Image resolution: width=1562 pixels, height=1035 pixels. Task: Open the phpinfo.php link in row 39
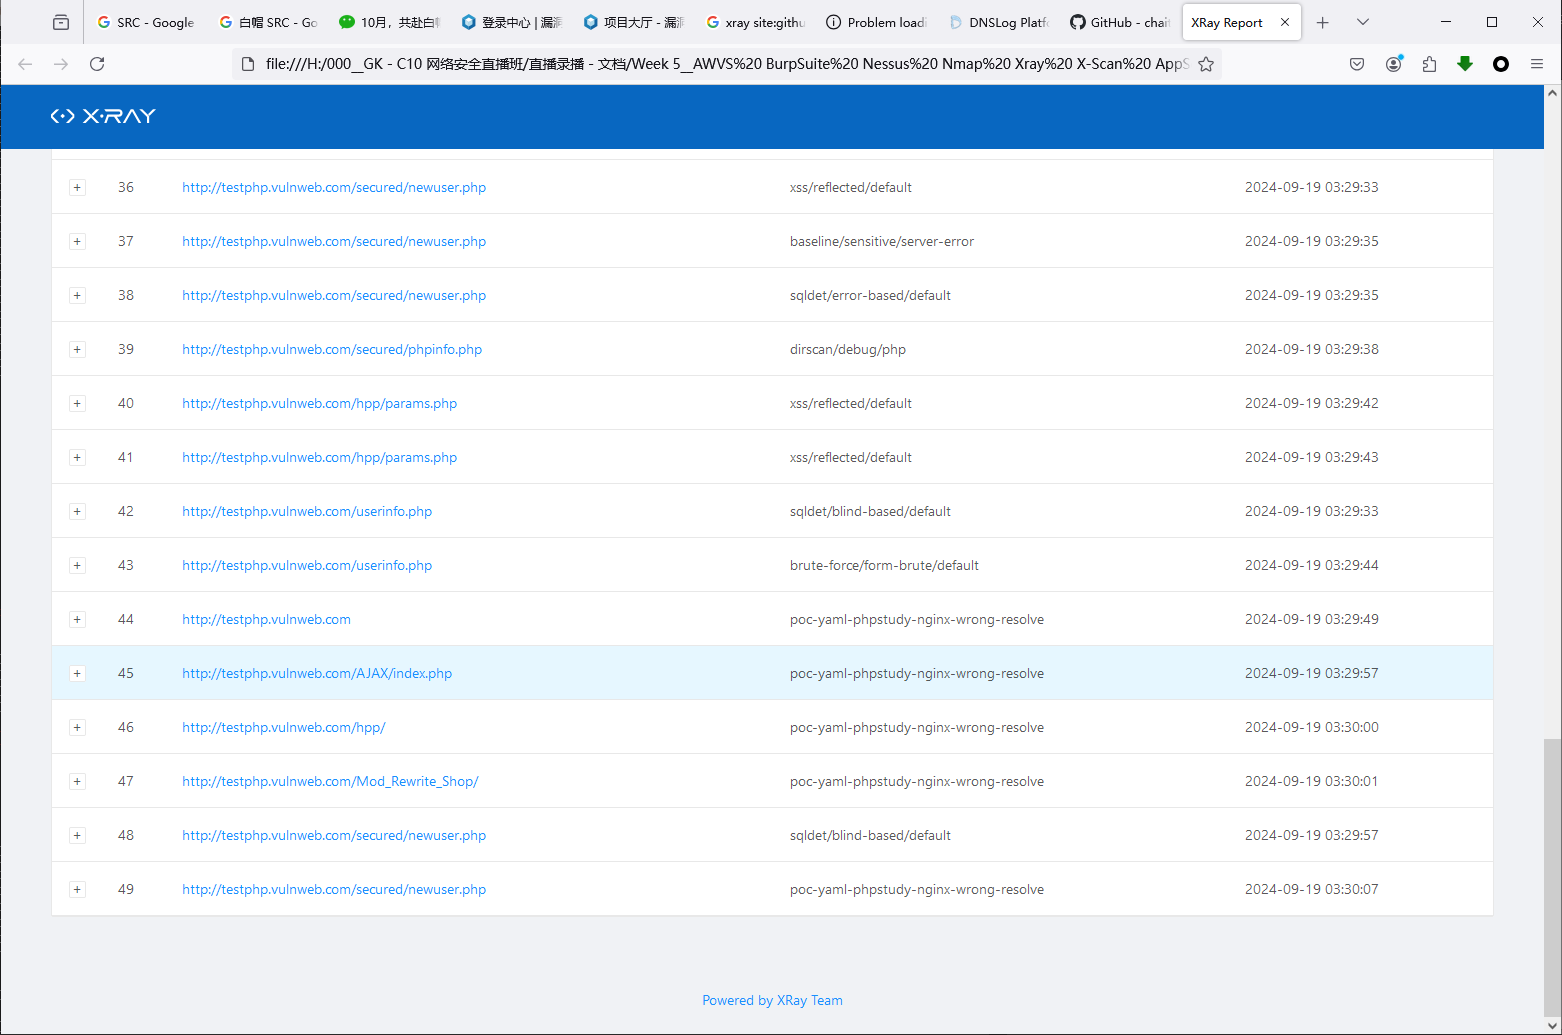[x=332, y=349]
